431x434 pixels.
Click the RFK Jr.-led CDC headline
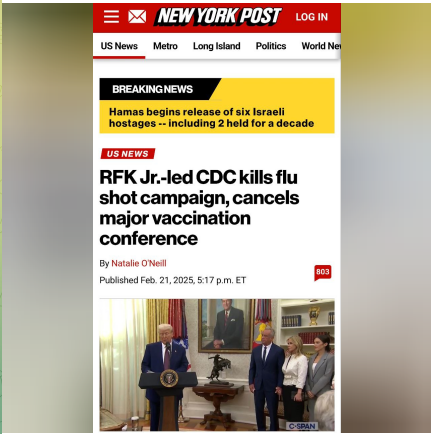(x=199, y=208)
